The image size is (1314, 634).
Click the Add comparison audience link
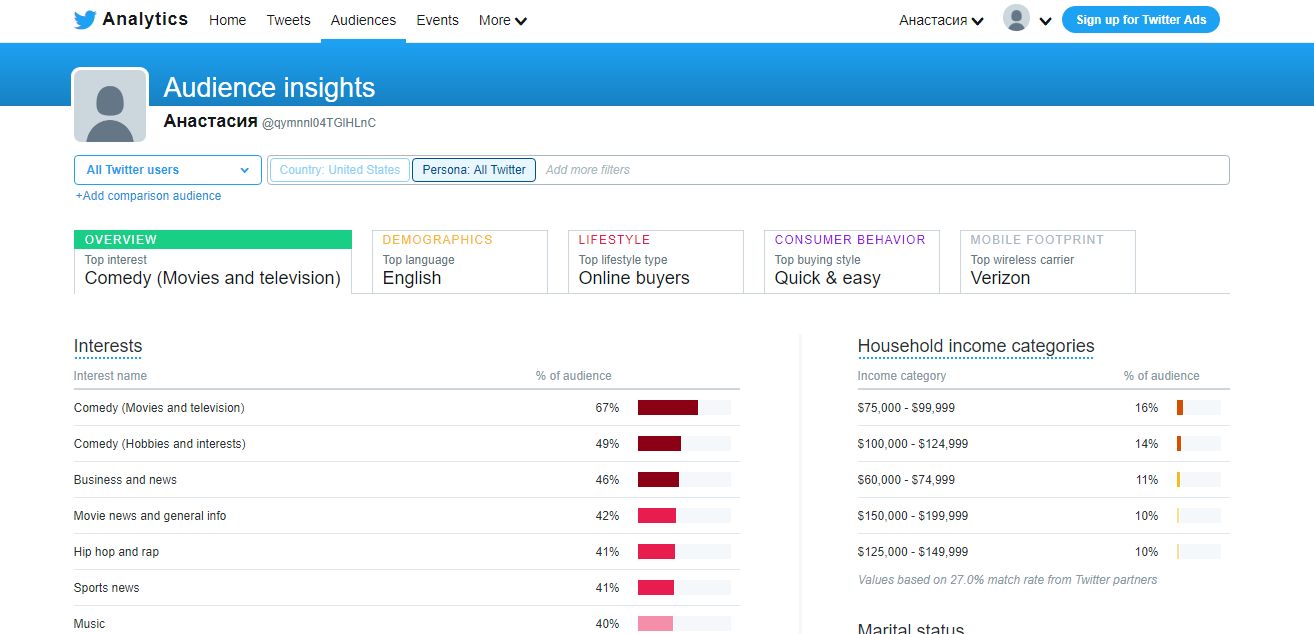point(149,195)
